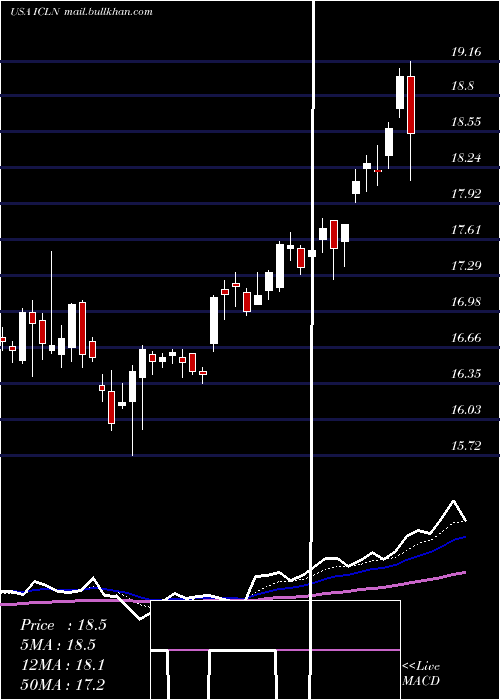Image resolution: width=500 pixels, height=700 pixels.
Task: Click the 16.03 price axis label
Action: tap(466, 410)
